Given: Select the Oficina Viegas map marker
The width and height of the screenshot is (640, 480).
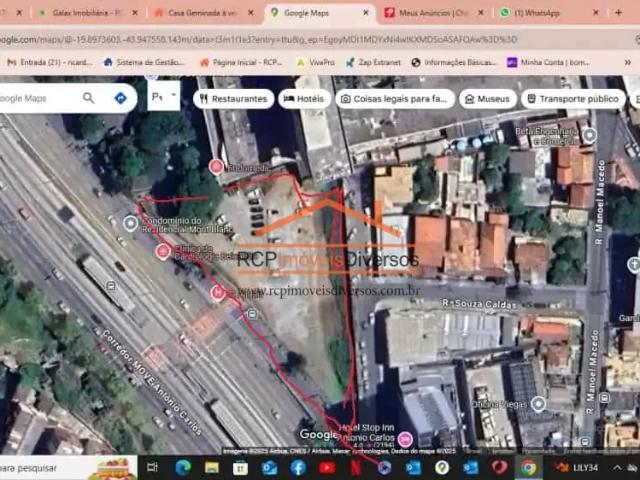Looking at the screenshot, I should coord(538,404).
